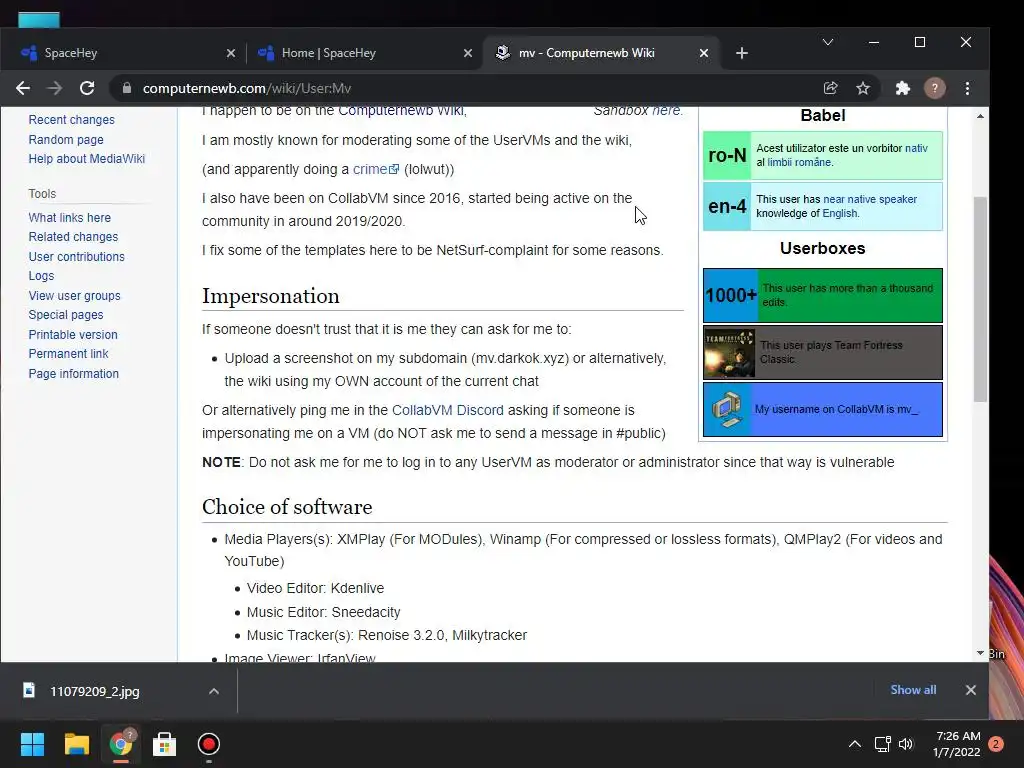Click the Computernewb Wiki link
The height and width of the screenshot is (768, 1024).
[x=401, y=110]
